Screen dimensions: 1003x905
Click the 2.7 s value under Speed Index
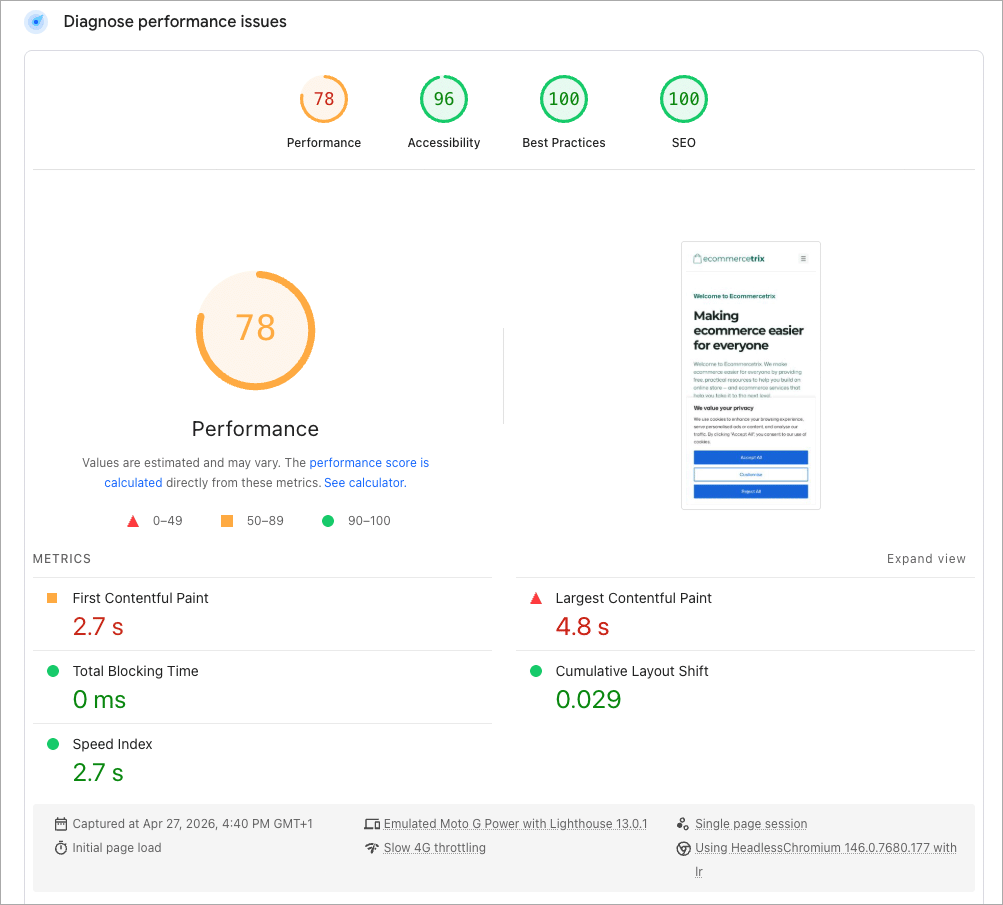[x=98, y=773]
